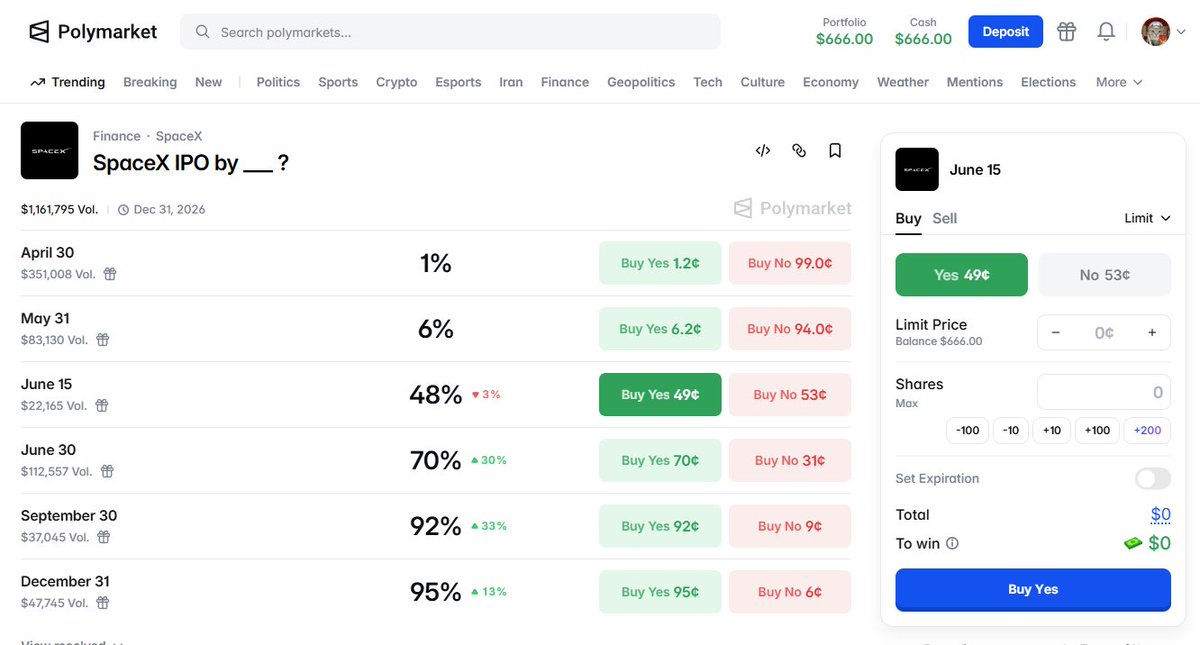Image resolution: width=1200 pixels, height=645 pixels.
Task: Click the gift icon in April 30 row
Action: pos(111,273)
